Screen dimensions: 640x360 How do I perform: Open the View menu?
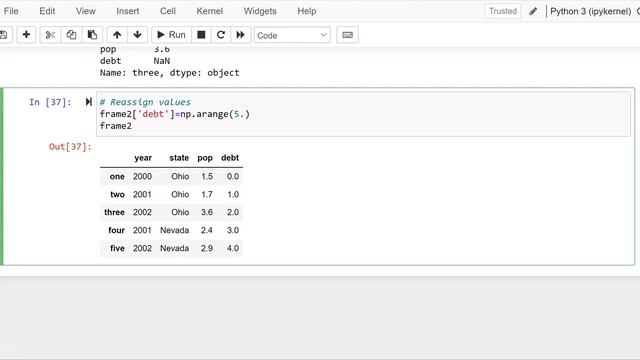[x=85, y=11]
